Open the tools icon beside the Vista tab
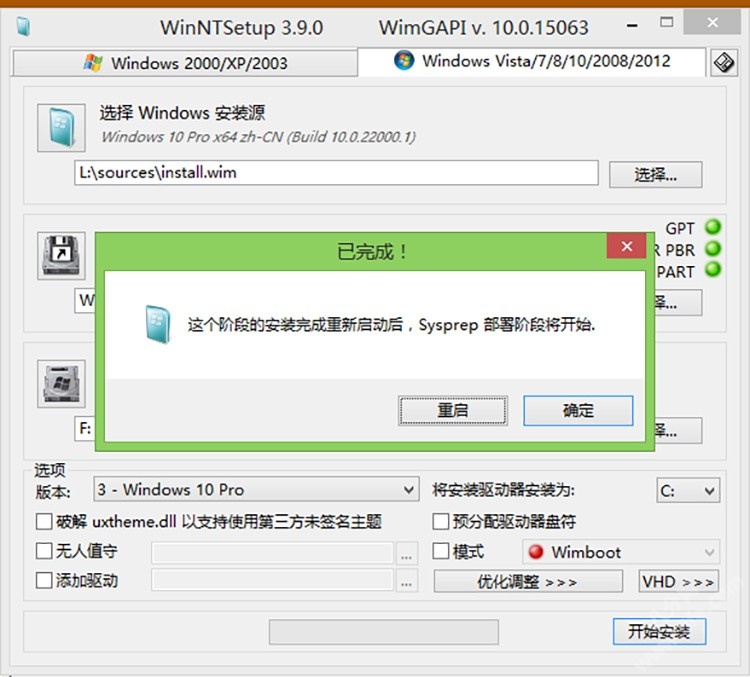This screenshot has width=750, height=677. coord(723,62)
